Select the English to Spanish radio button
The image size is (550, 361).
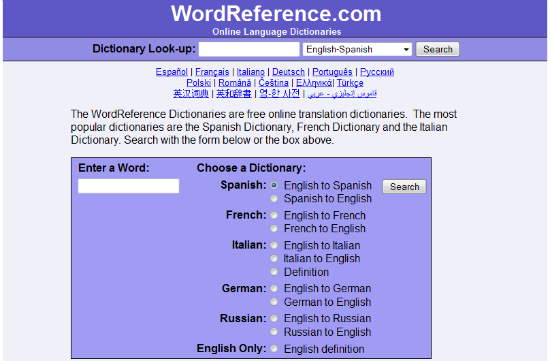[x=274, y=185]
